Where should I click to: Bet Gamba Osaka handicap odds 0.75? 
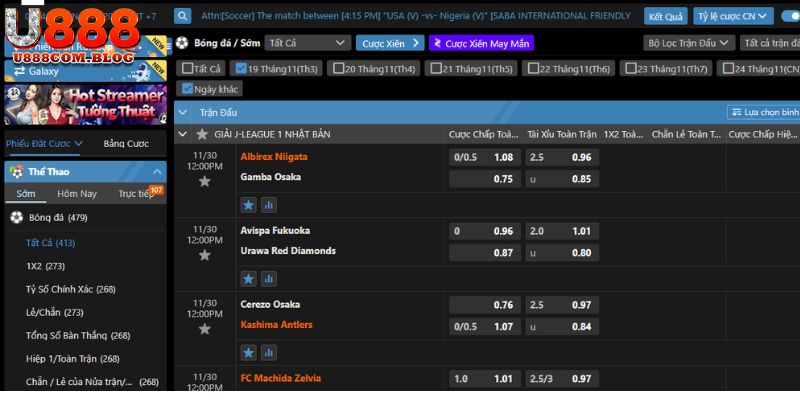485,179
